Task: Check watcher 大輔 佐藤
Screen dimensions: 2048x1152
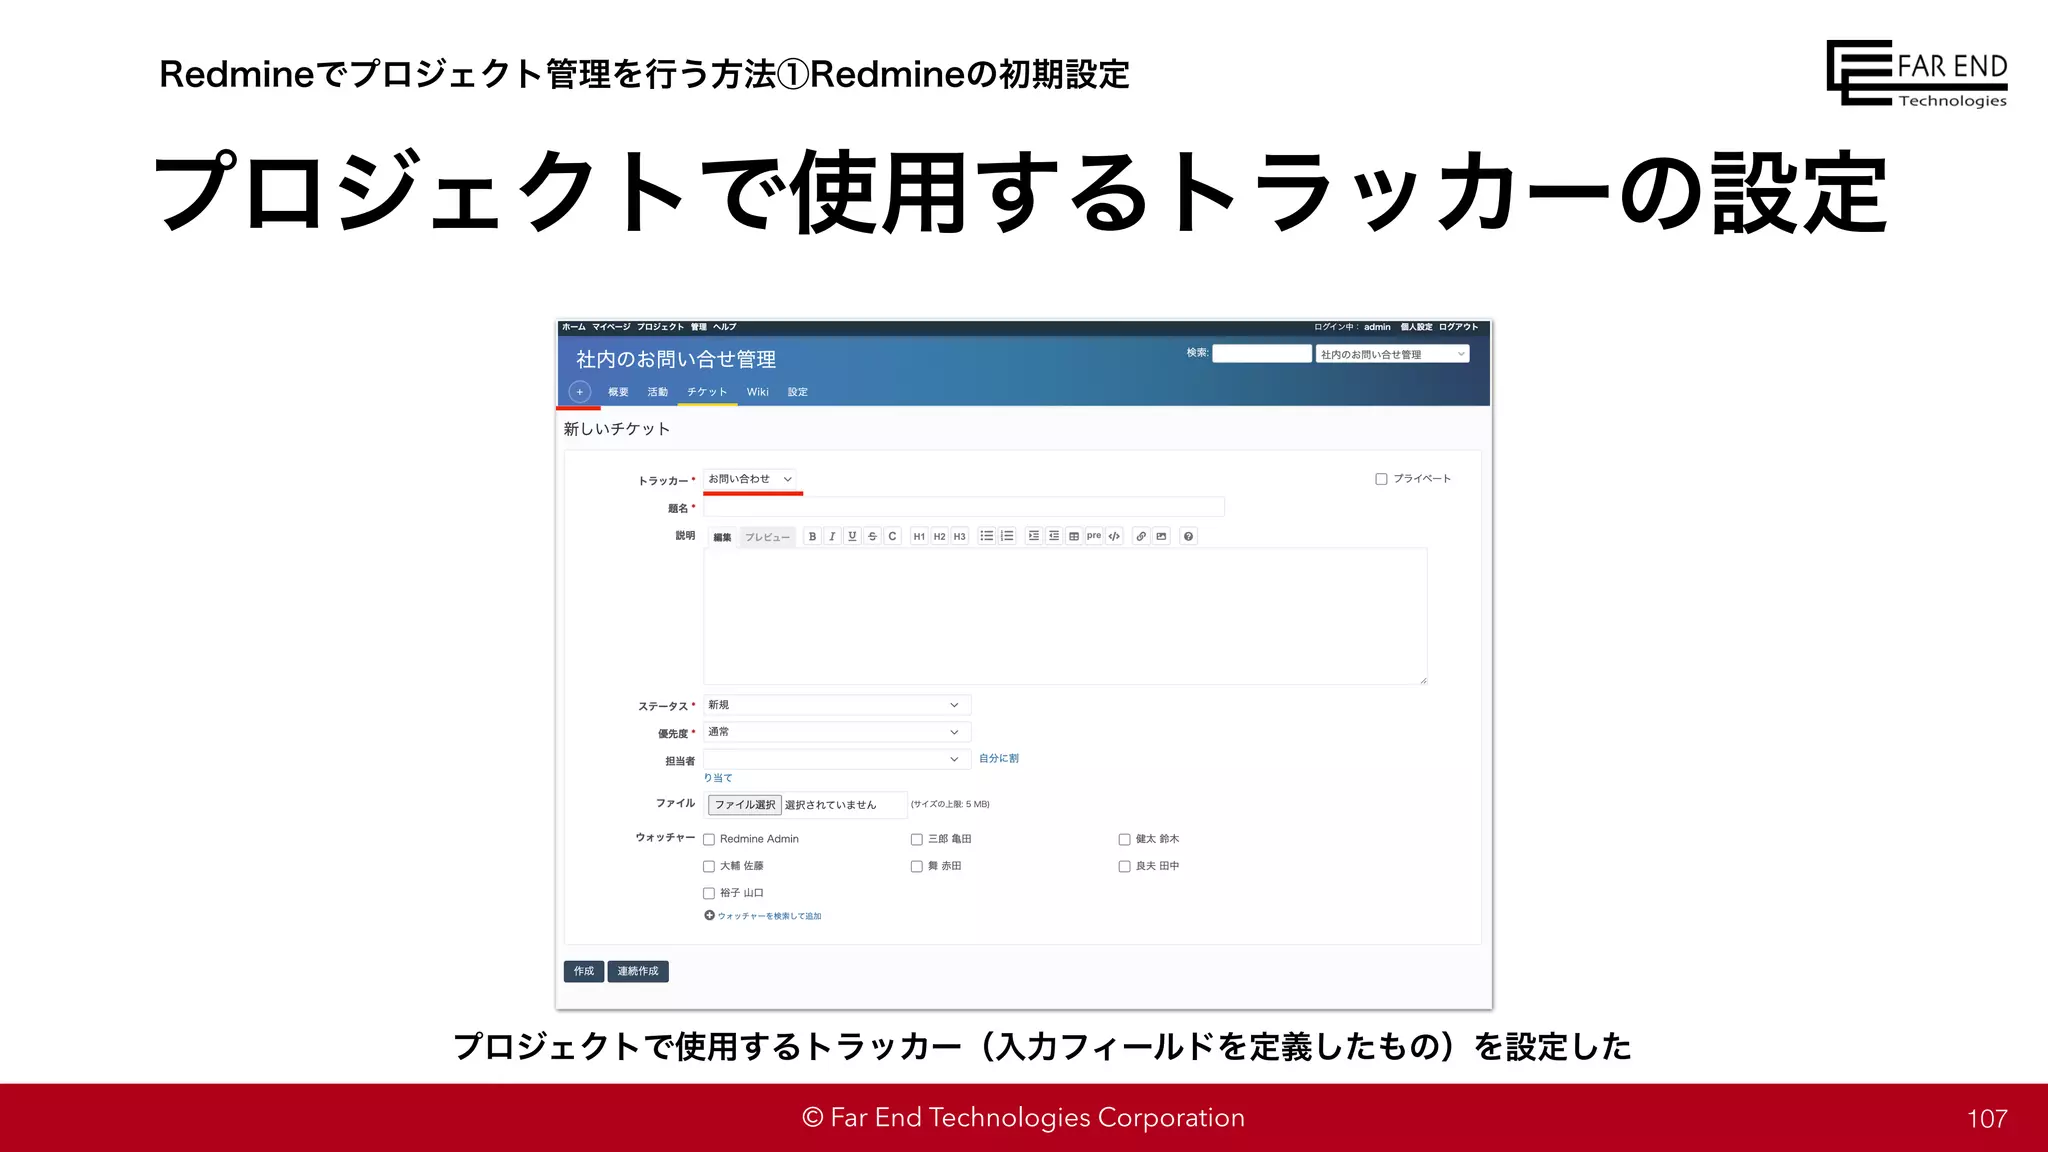Action: tap(709, 866)
